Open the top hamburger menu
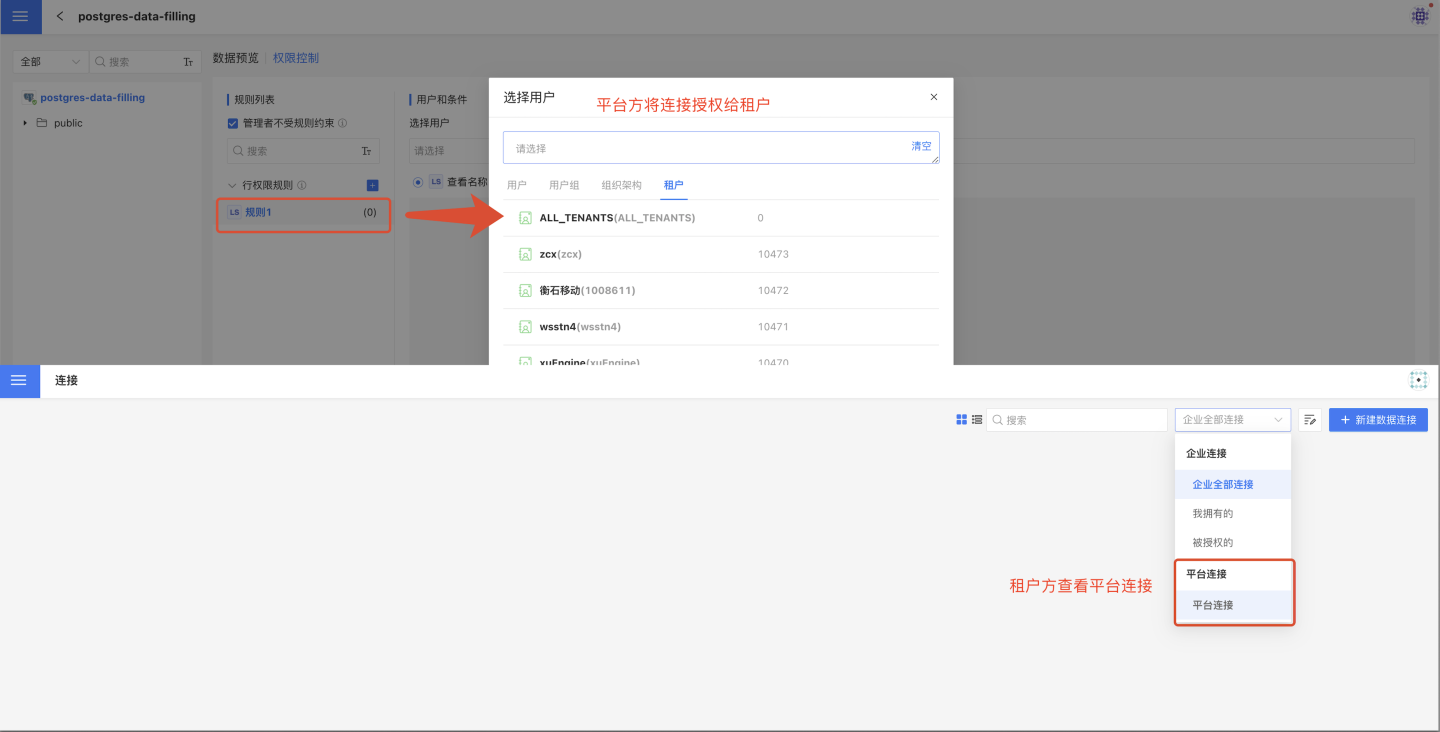Screen dimensions: 1440x732 (20, 17)
